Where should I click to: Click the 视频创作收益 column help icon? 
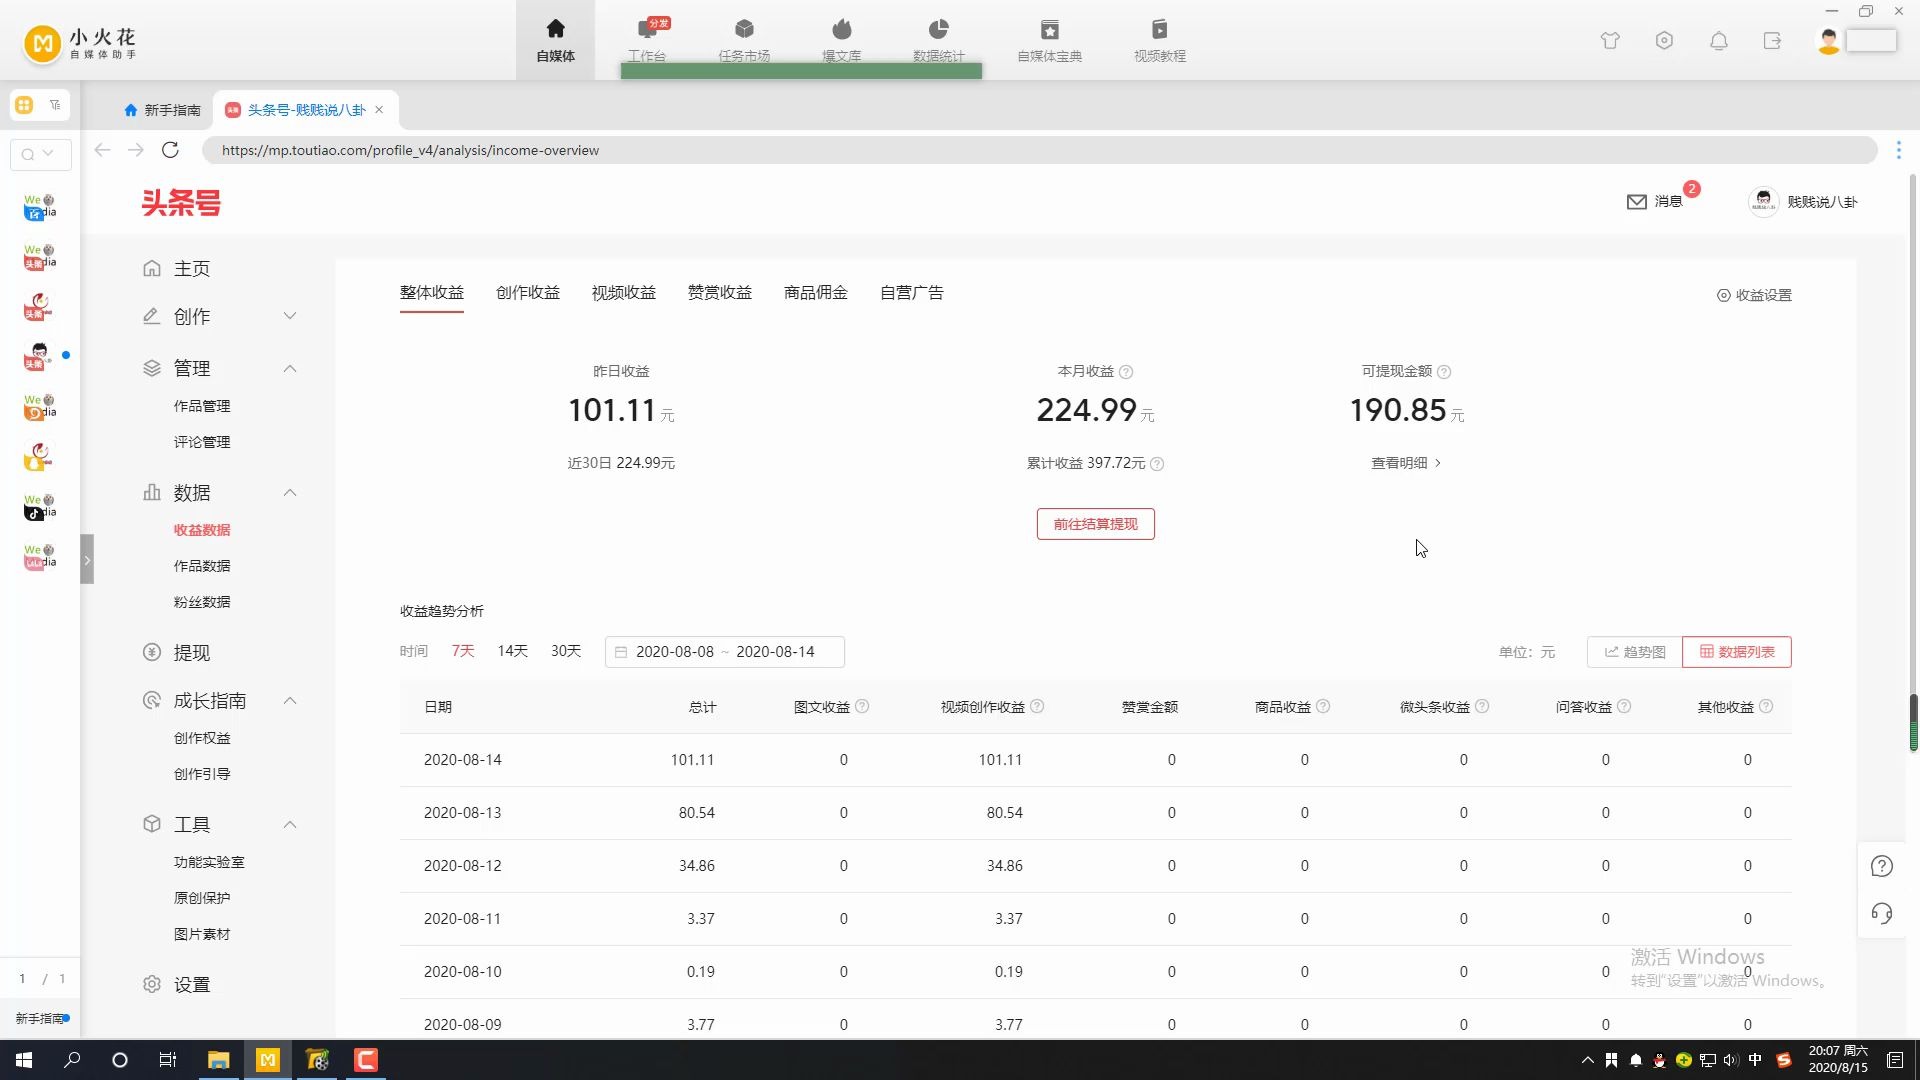point(1037,706)
